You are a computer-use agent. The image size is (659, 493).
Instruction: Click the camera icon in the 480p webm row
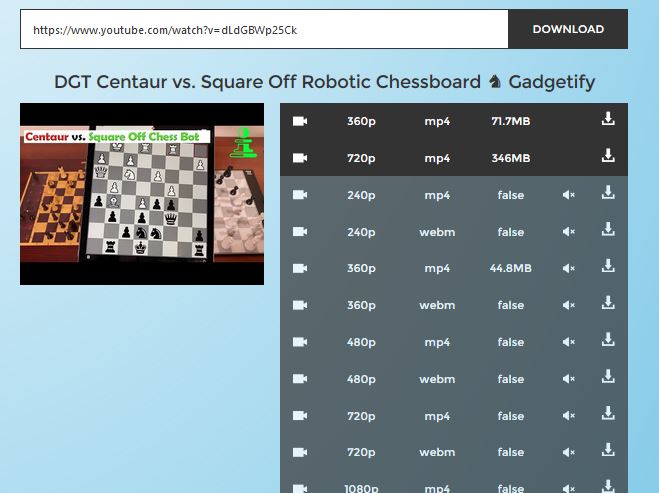300,379
